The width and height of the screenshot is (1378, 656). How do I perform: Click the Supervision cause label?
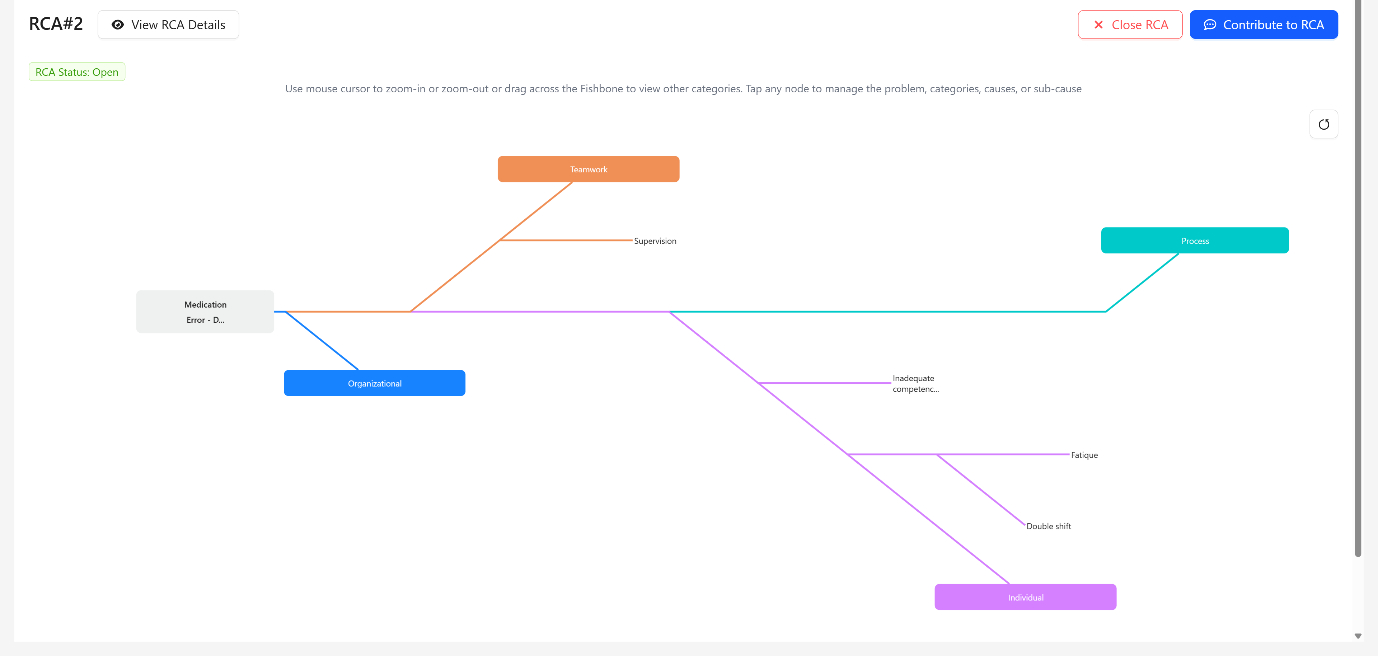(655, 241)
